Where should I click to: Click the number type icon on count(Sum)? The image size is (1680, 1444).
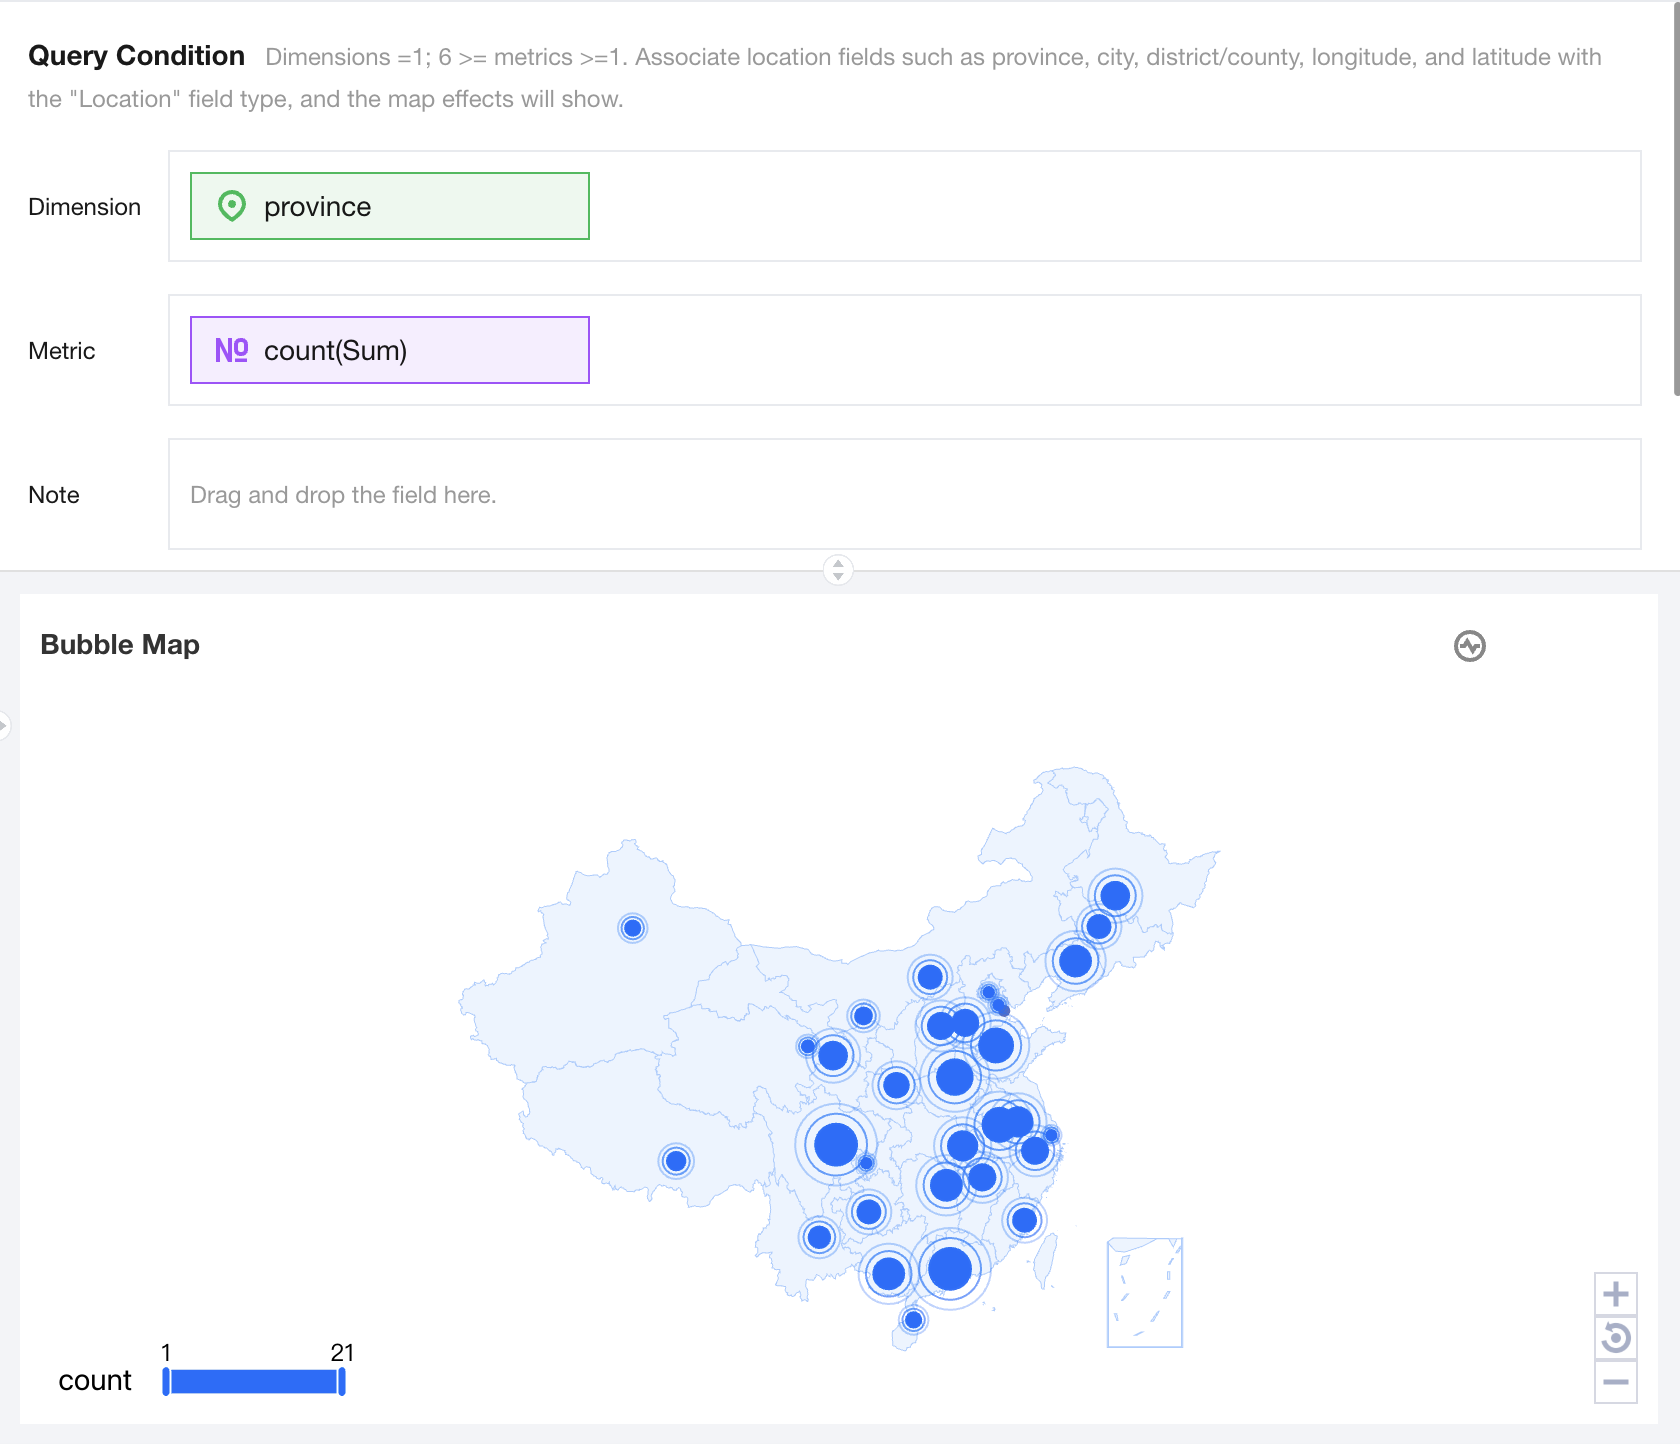pos(232,350)
